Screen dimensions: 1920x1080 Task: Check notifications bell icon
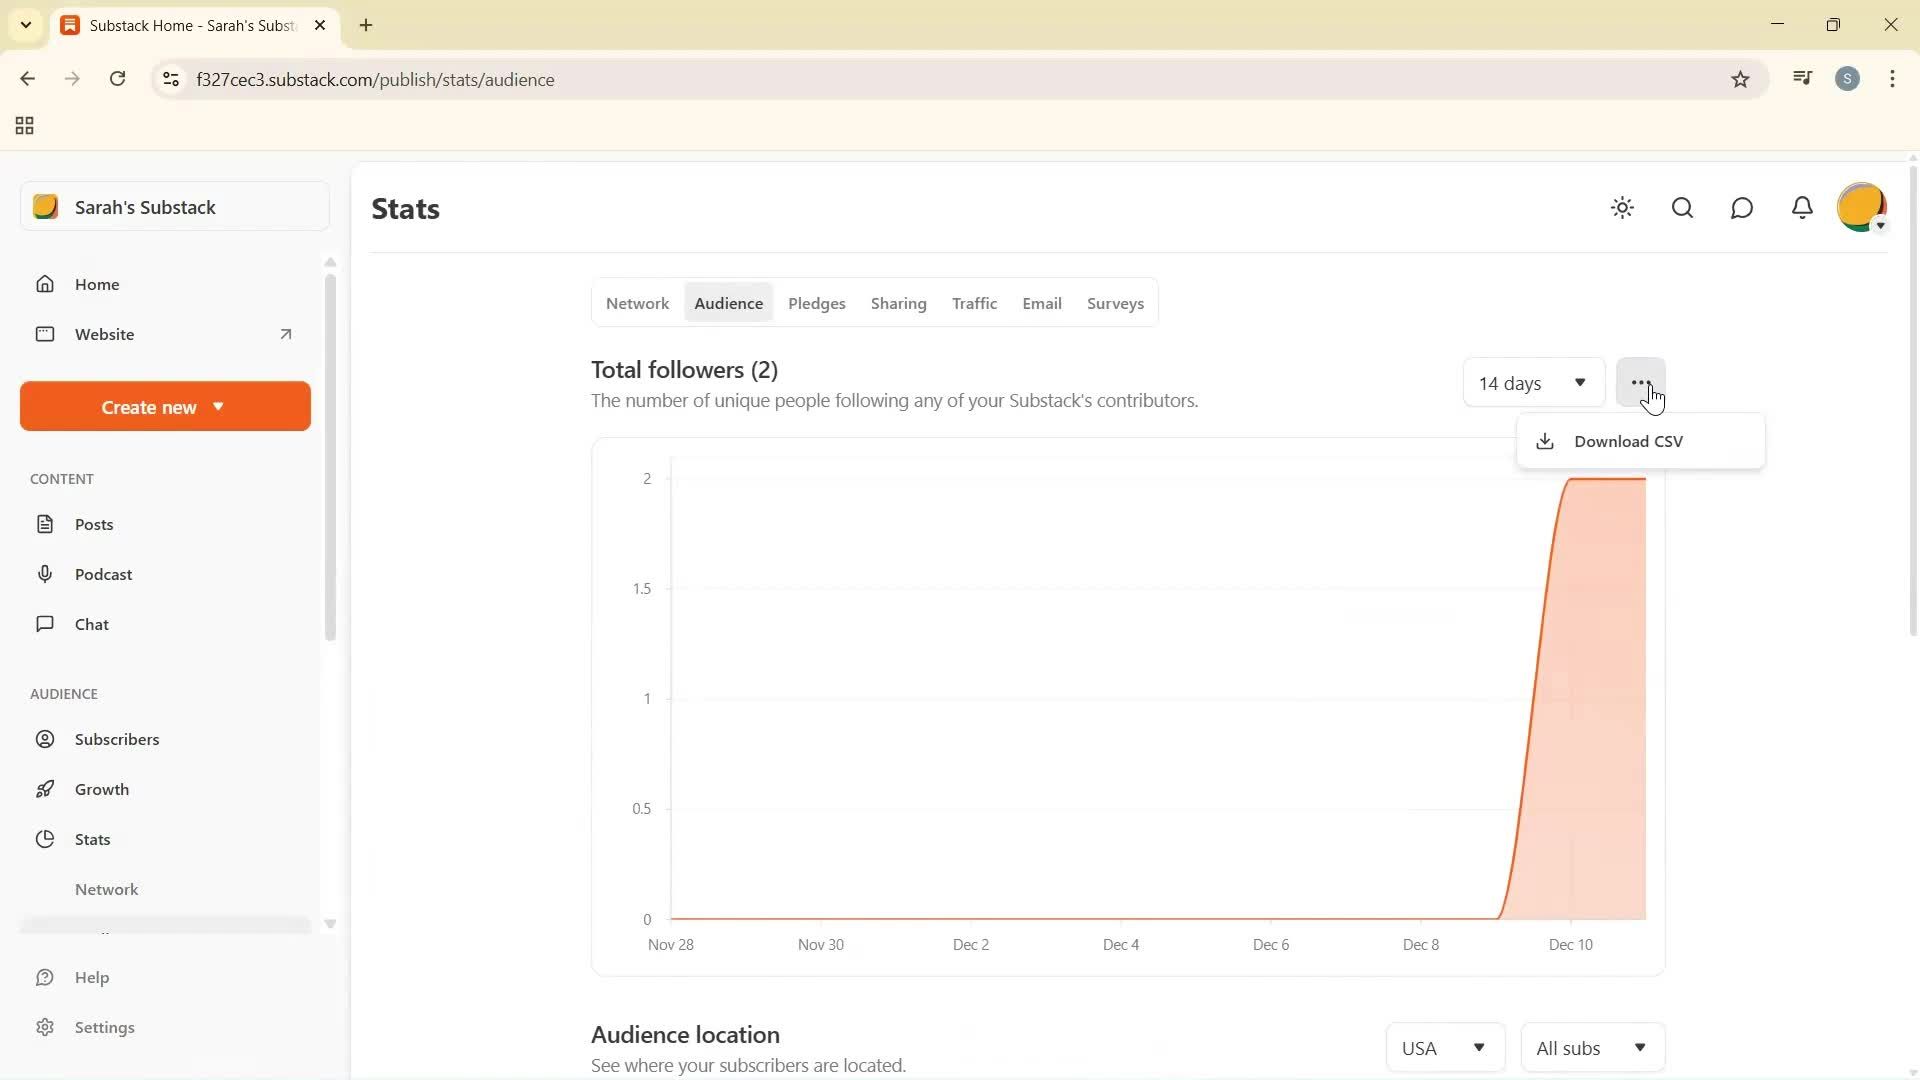[x=1802, y=208]
